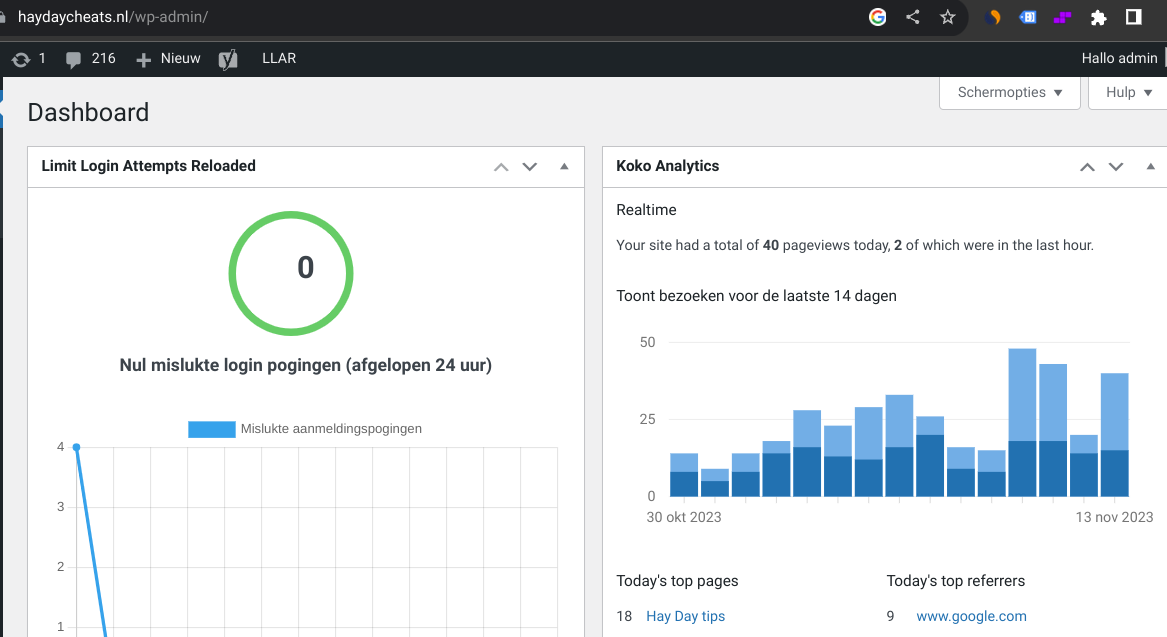
Task: Toggle the browser side panel icon
Action: pyautogui.click(x=1134, y=17)
